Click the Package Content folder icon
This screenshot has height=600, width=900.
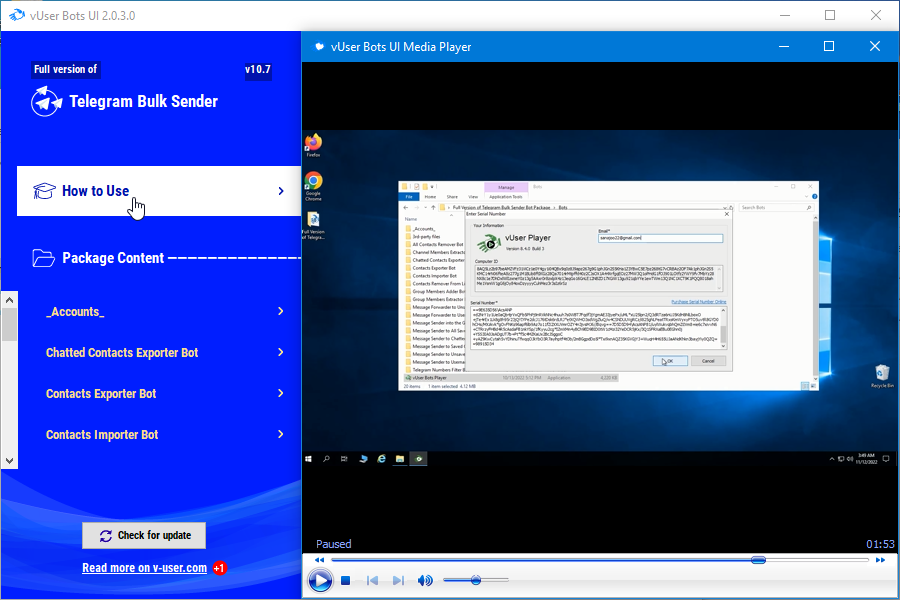(x=44, y=258)
